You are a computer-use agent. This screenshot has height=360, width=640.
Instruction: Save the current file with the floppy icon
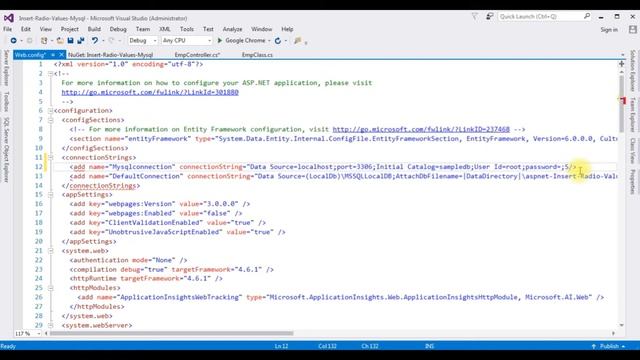click(70, 40)
